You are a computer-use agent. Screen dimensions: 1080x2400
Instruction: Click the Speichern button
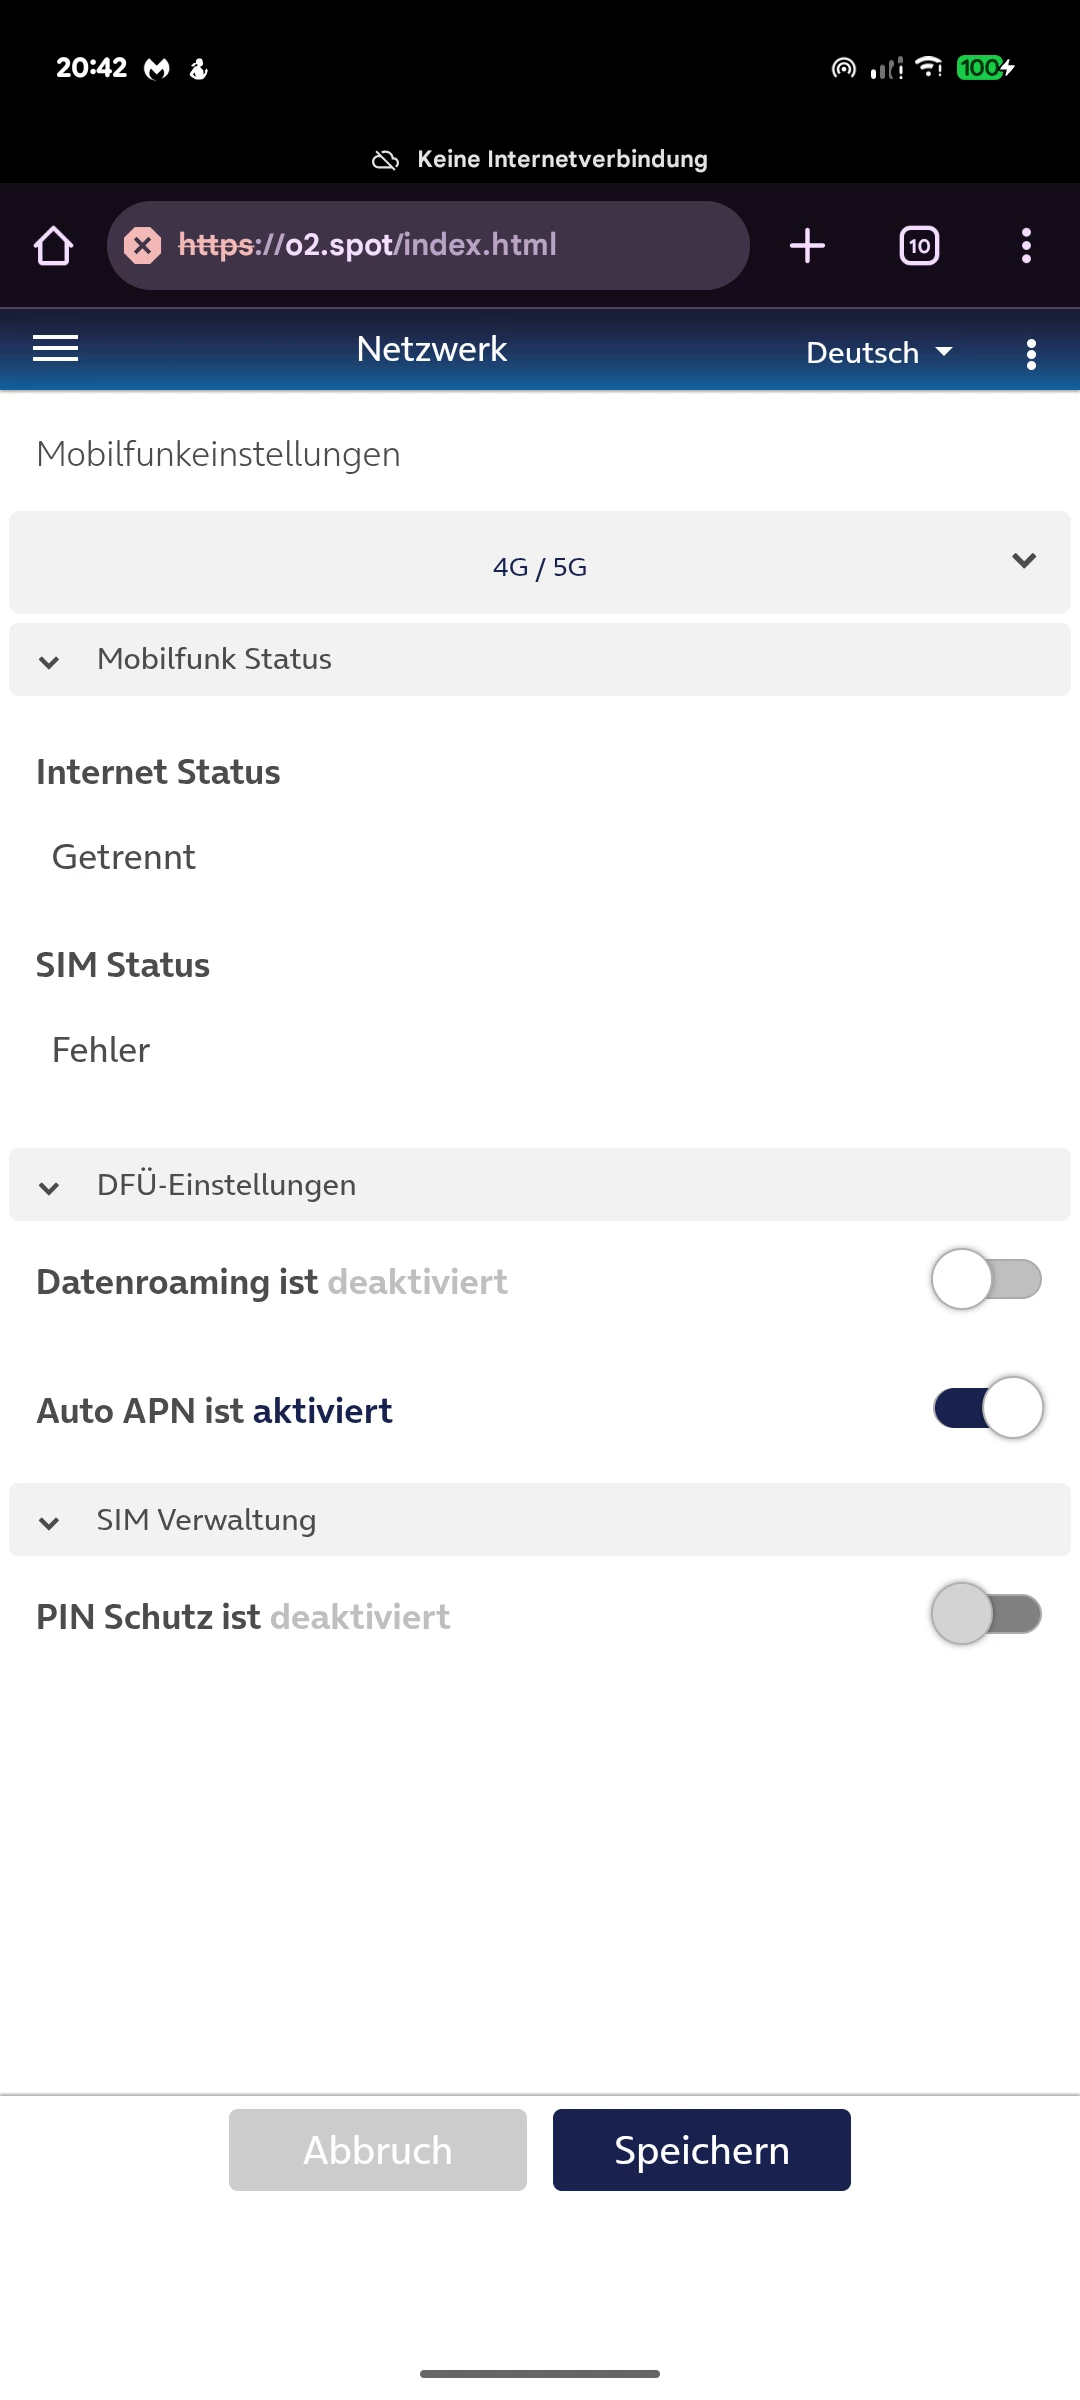coord(701,2150)
